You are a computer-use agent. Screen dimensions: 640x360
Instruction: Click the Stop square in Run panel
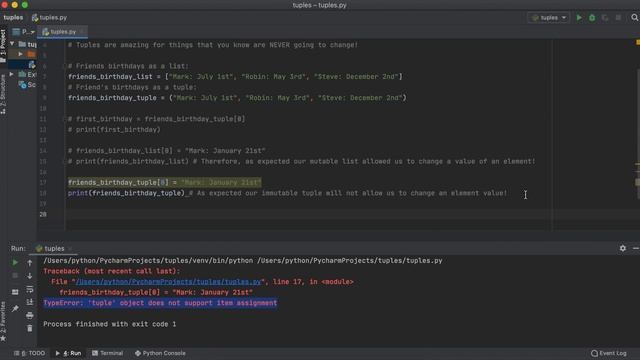pyautogui.click(x=15, y=276)
